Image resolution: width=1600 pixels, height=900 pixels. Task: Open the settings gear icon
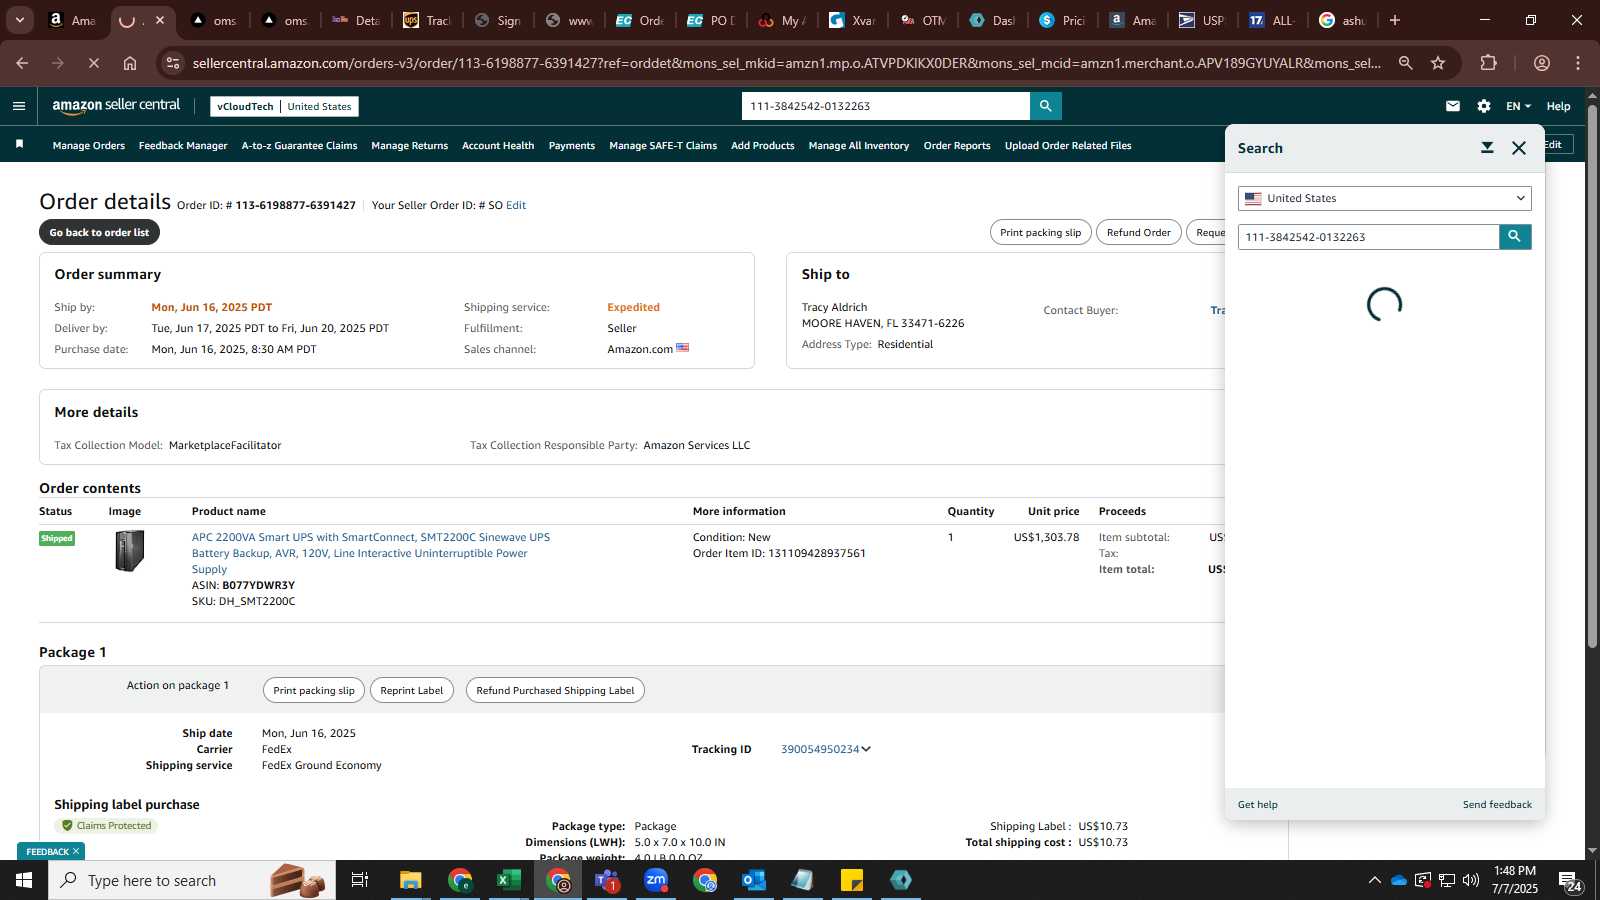1484,106
